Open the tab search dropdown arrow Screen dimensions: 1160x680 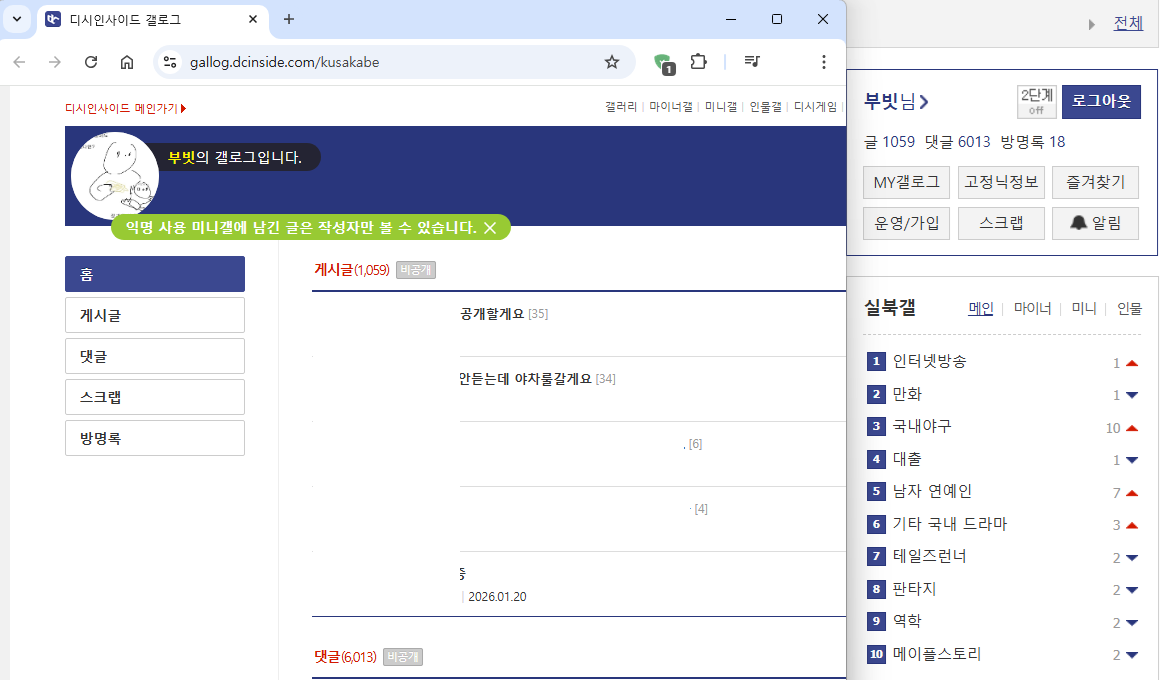16,19
